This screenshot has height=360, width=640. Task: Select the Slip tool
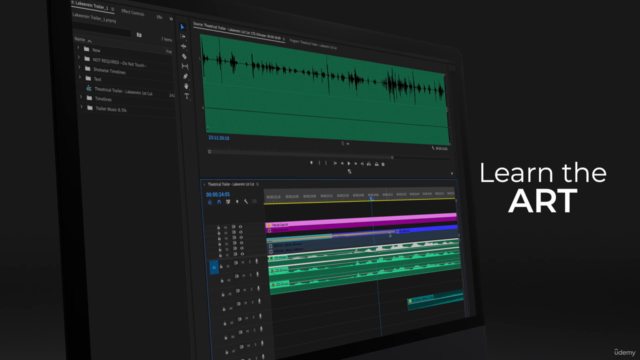[x=185, y=66]
